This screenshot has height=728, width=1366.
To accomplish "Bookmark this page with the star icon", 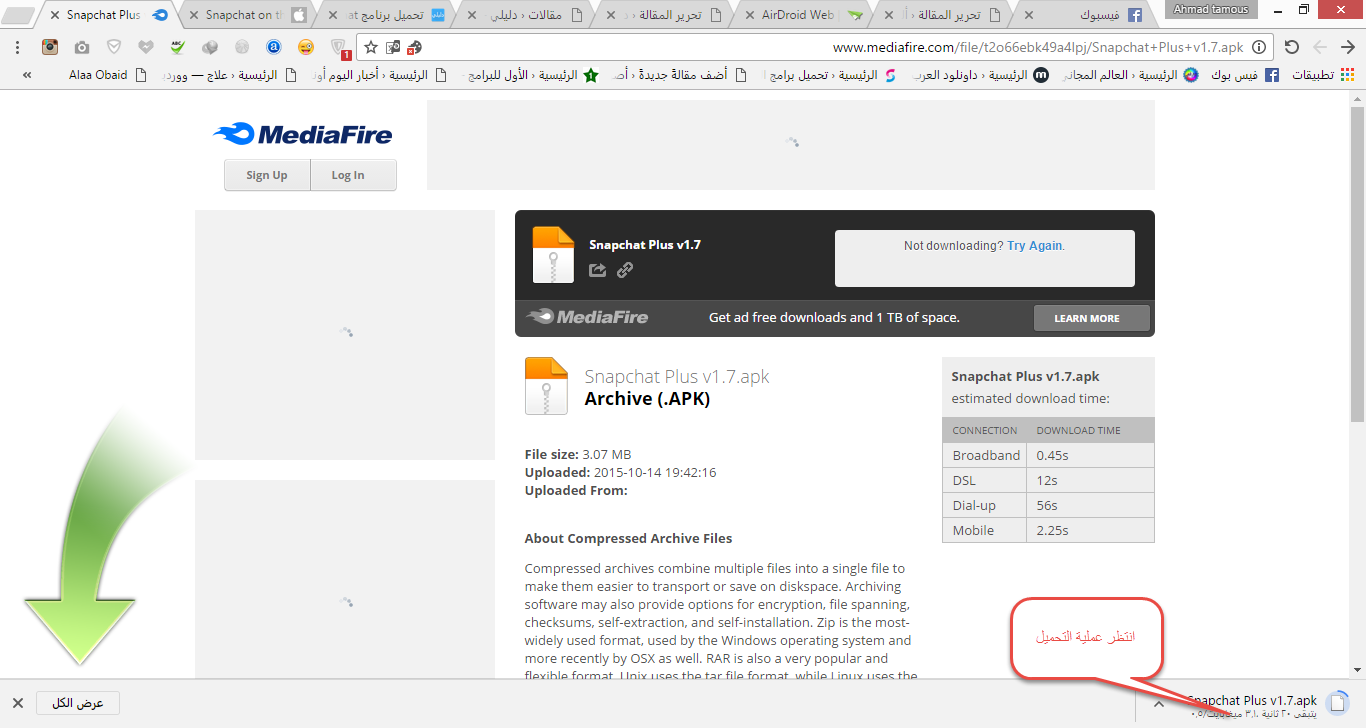I will tap(371, 47).
